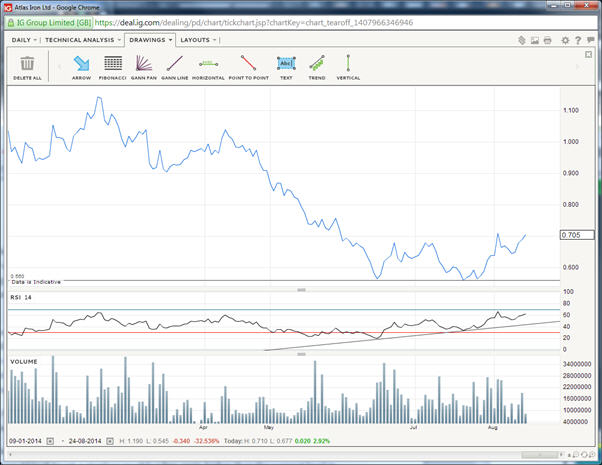This screenshot has height=465, width=602.
Task: Select the Arrow drawing tool
Action: click(81, 64)
